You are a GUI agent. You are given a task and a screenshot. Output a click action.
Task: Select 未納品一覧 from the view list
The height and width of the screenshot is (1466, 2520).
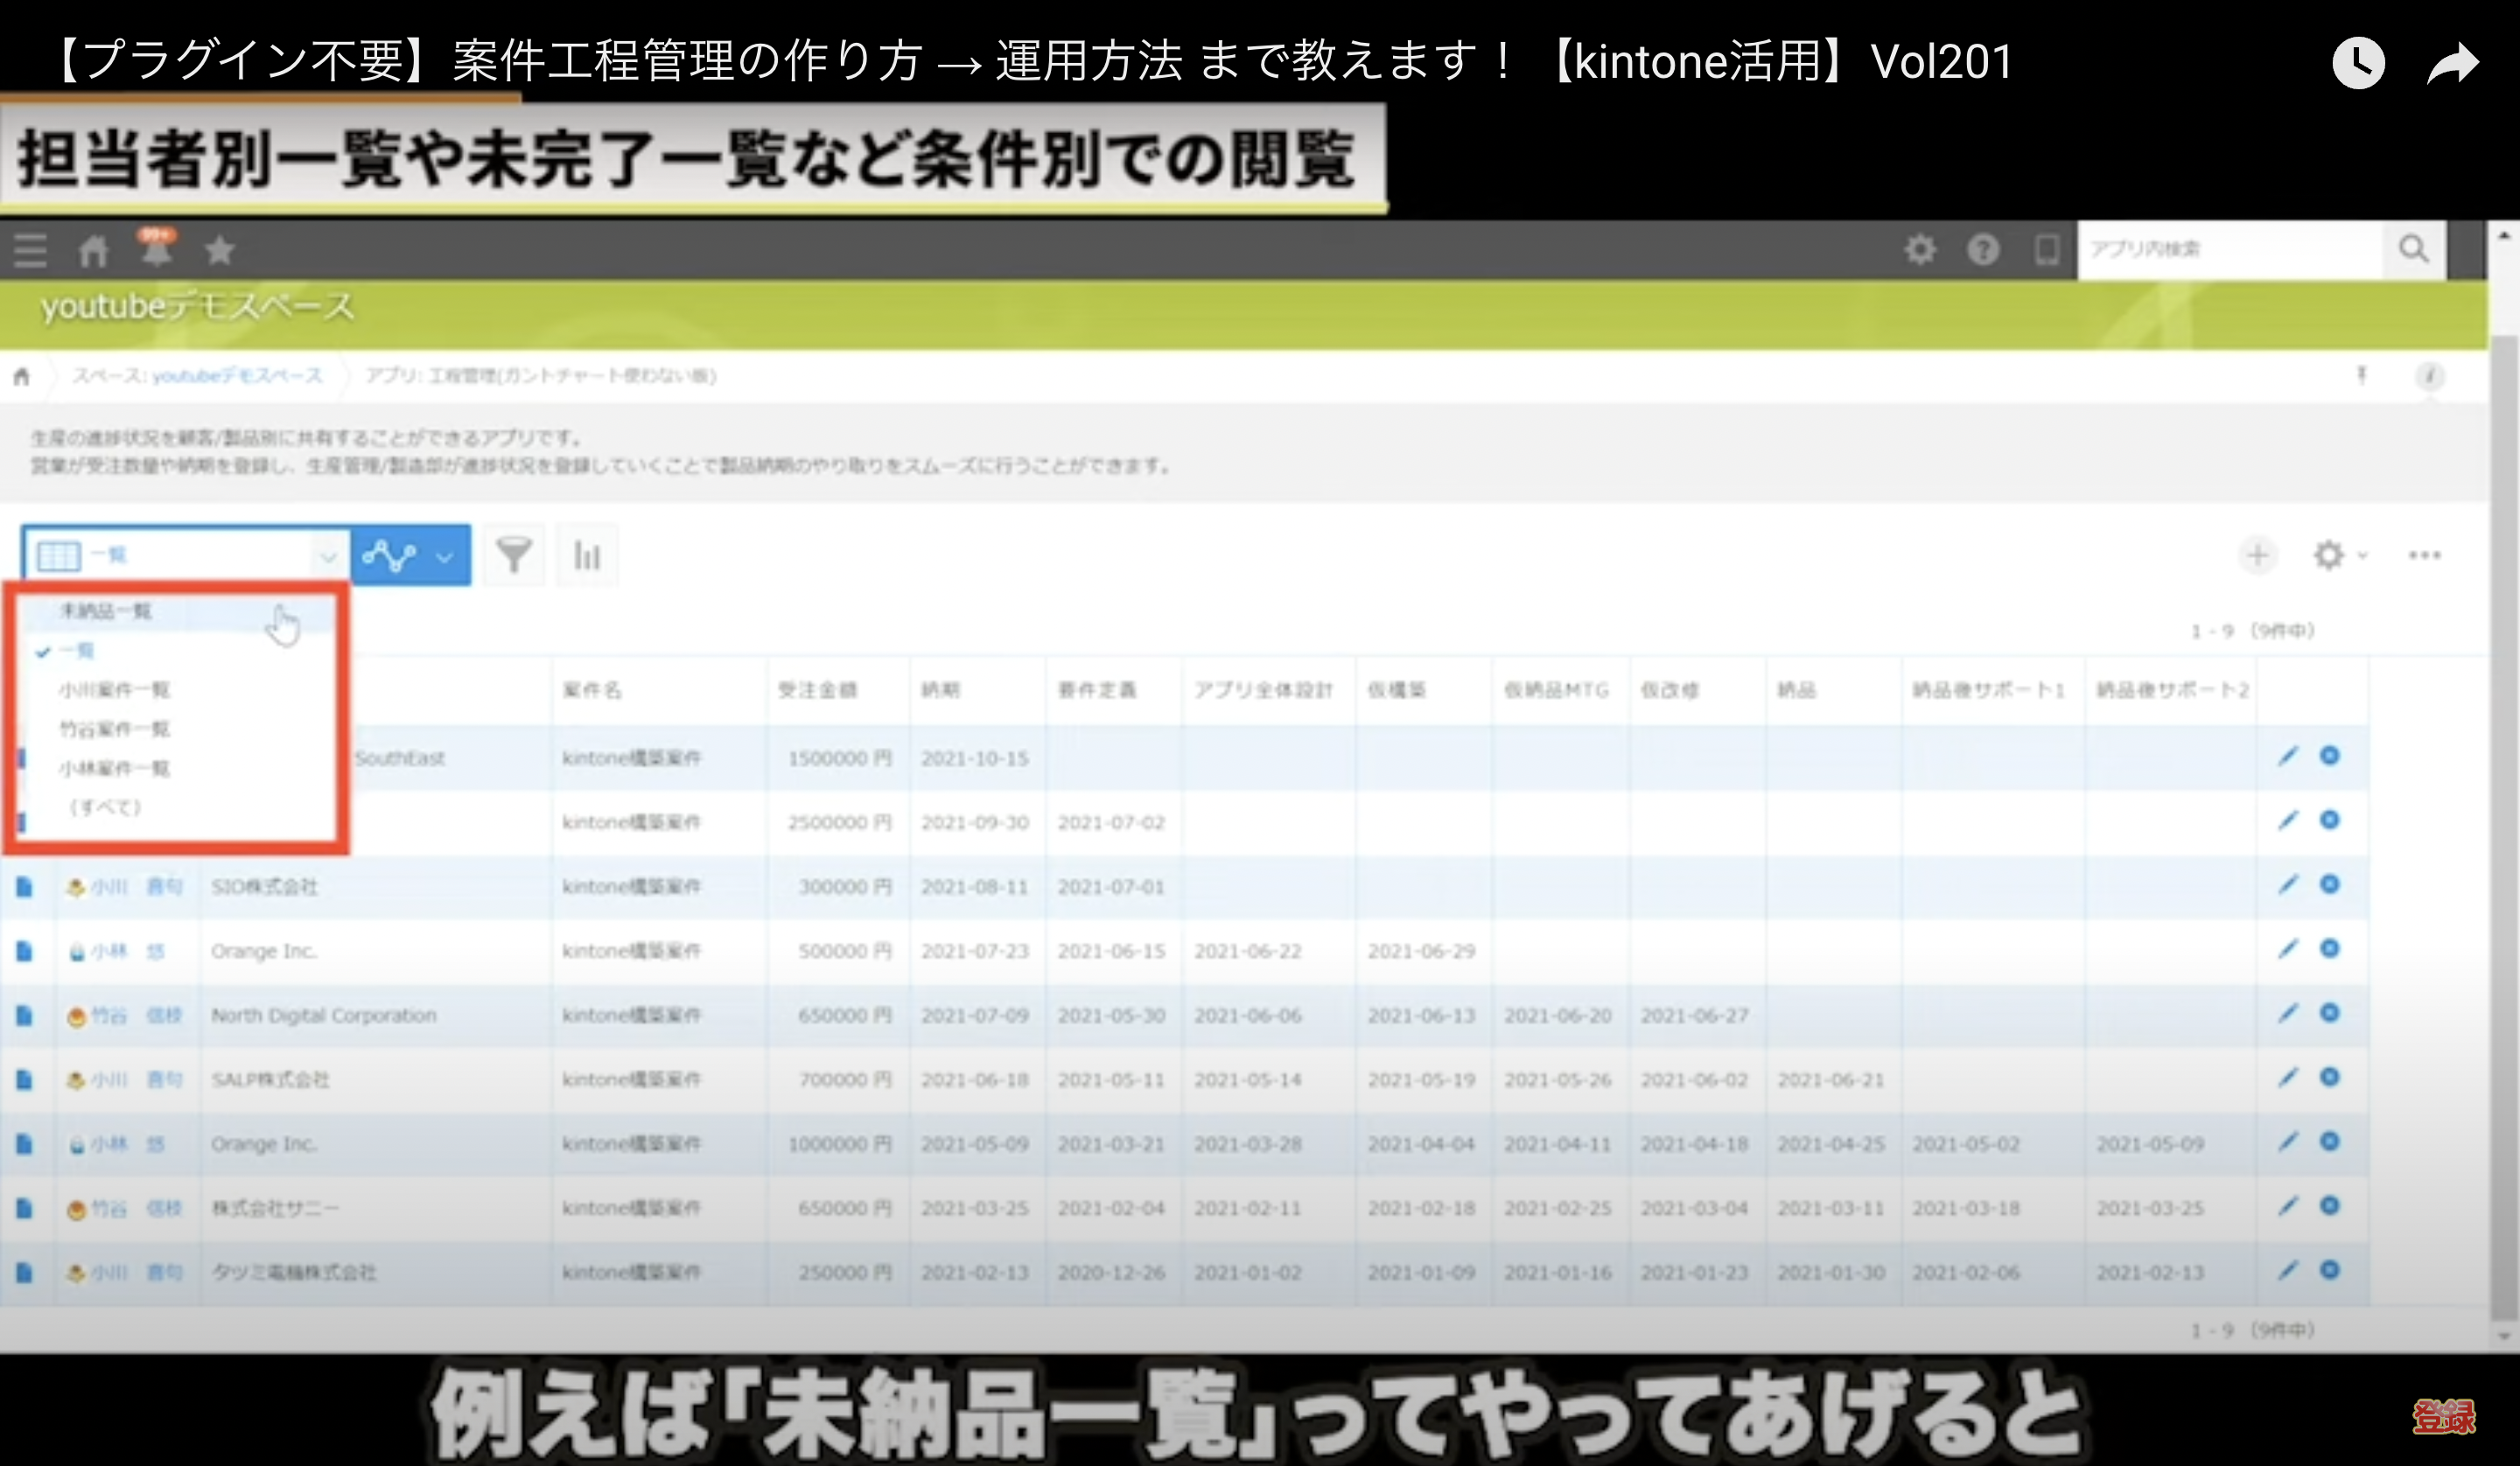(x=105, y=611)
